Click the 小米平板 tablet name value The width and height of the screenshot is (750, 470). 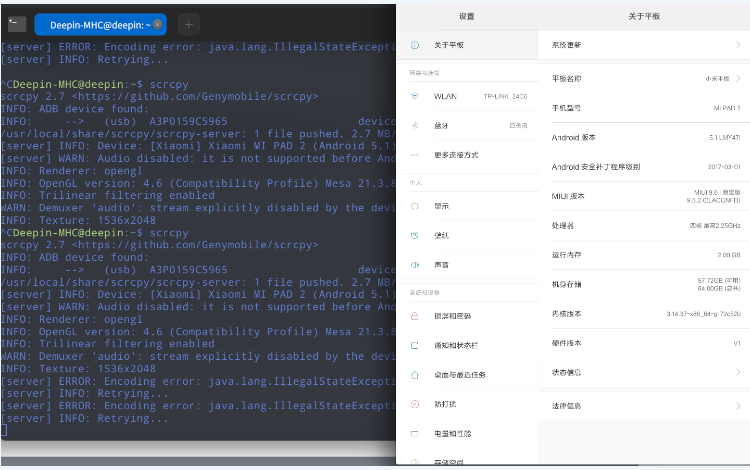[717, 78]
